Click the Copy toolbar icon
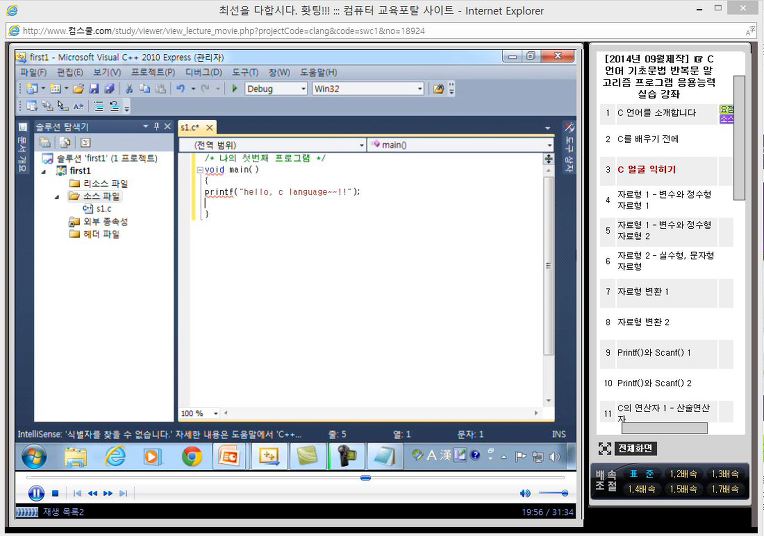The image size is (764, 536). pos(145,89)
